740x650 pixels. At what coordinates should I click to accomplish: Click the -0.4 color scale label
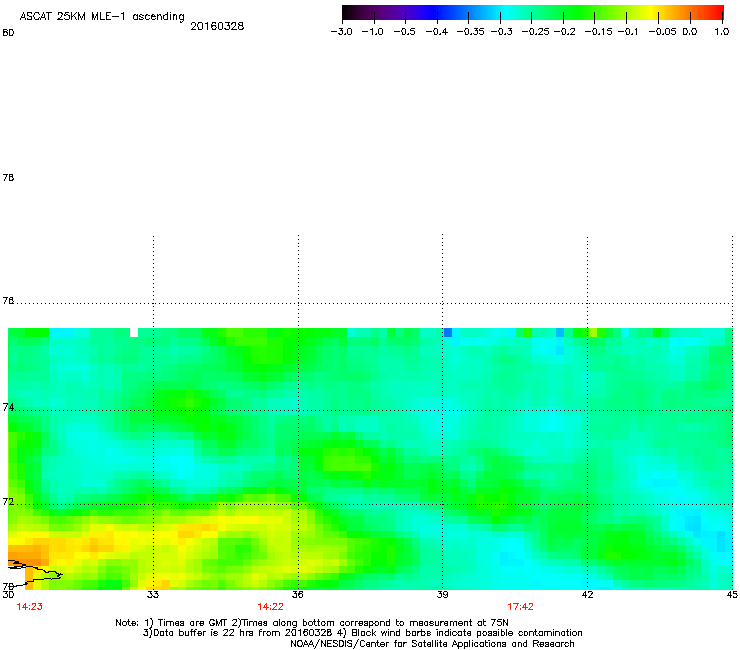point(437,32)
